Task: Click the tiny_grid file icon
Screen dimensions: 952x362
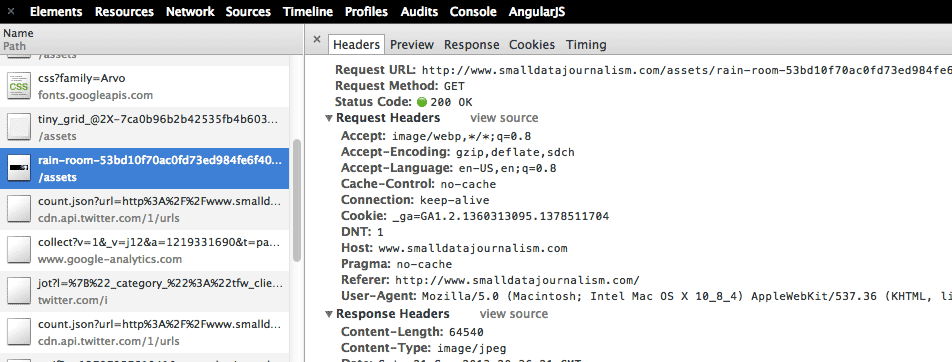Action: [18, 128]
